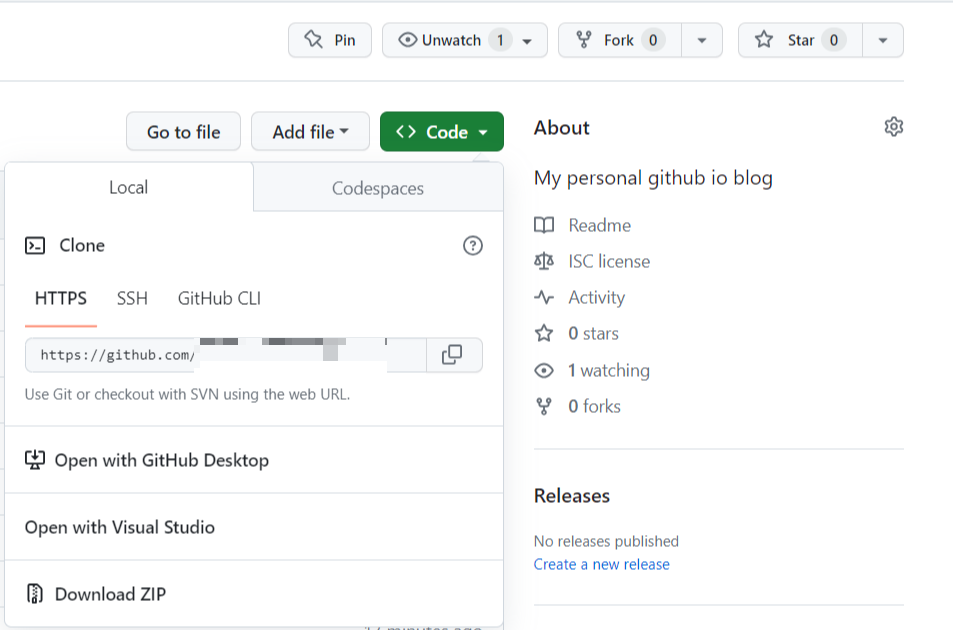The height and width of the screenshot is (630, 953).
Task: Click the clone help question mark icon
Action: 472,245
